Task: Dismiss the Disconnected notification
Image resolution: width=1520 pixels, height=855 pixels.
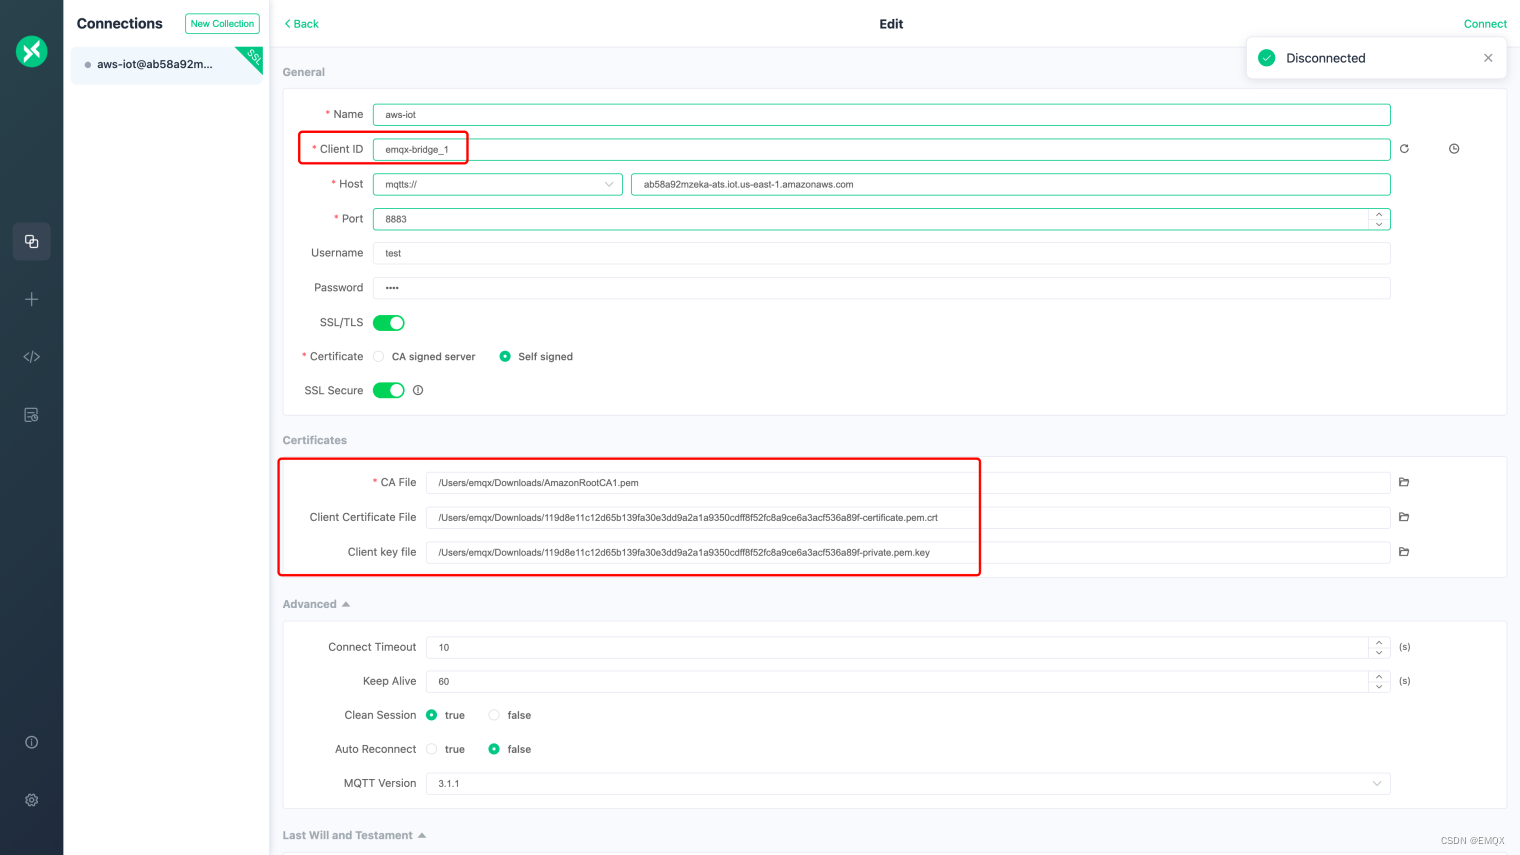Action: click(x=1488, y=58)
